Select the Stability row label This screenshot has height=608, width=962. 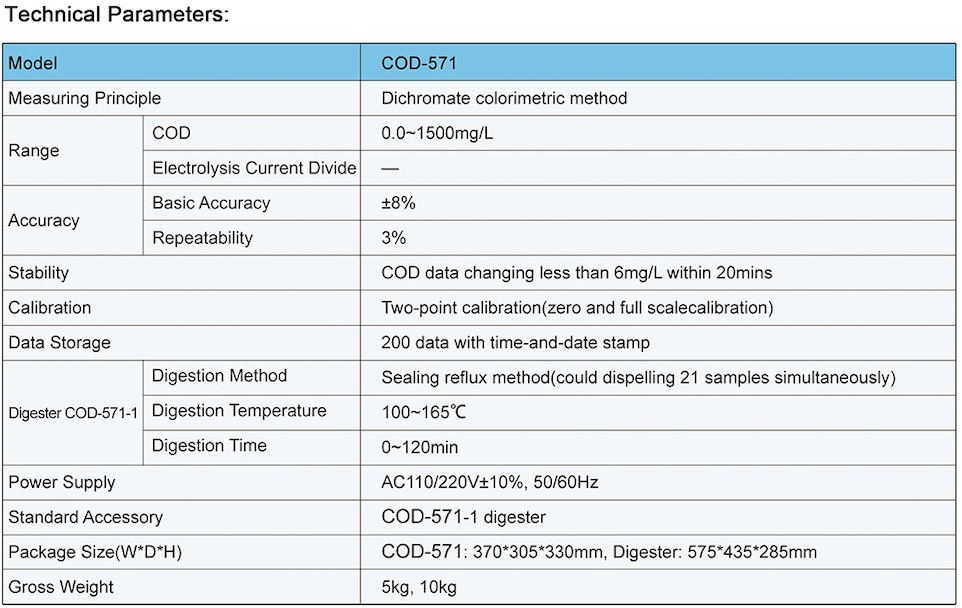[x=39, y=273]
